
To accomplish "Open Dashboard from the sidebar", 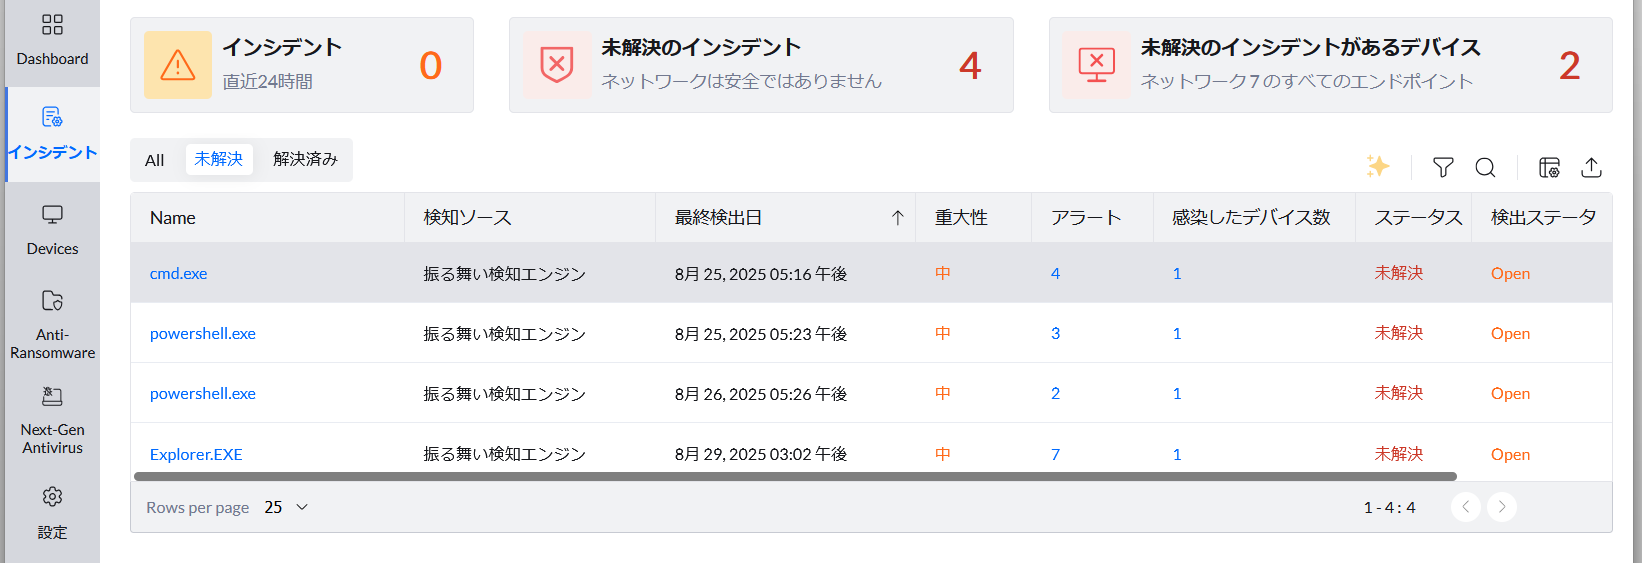I will (52, 40).
